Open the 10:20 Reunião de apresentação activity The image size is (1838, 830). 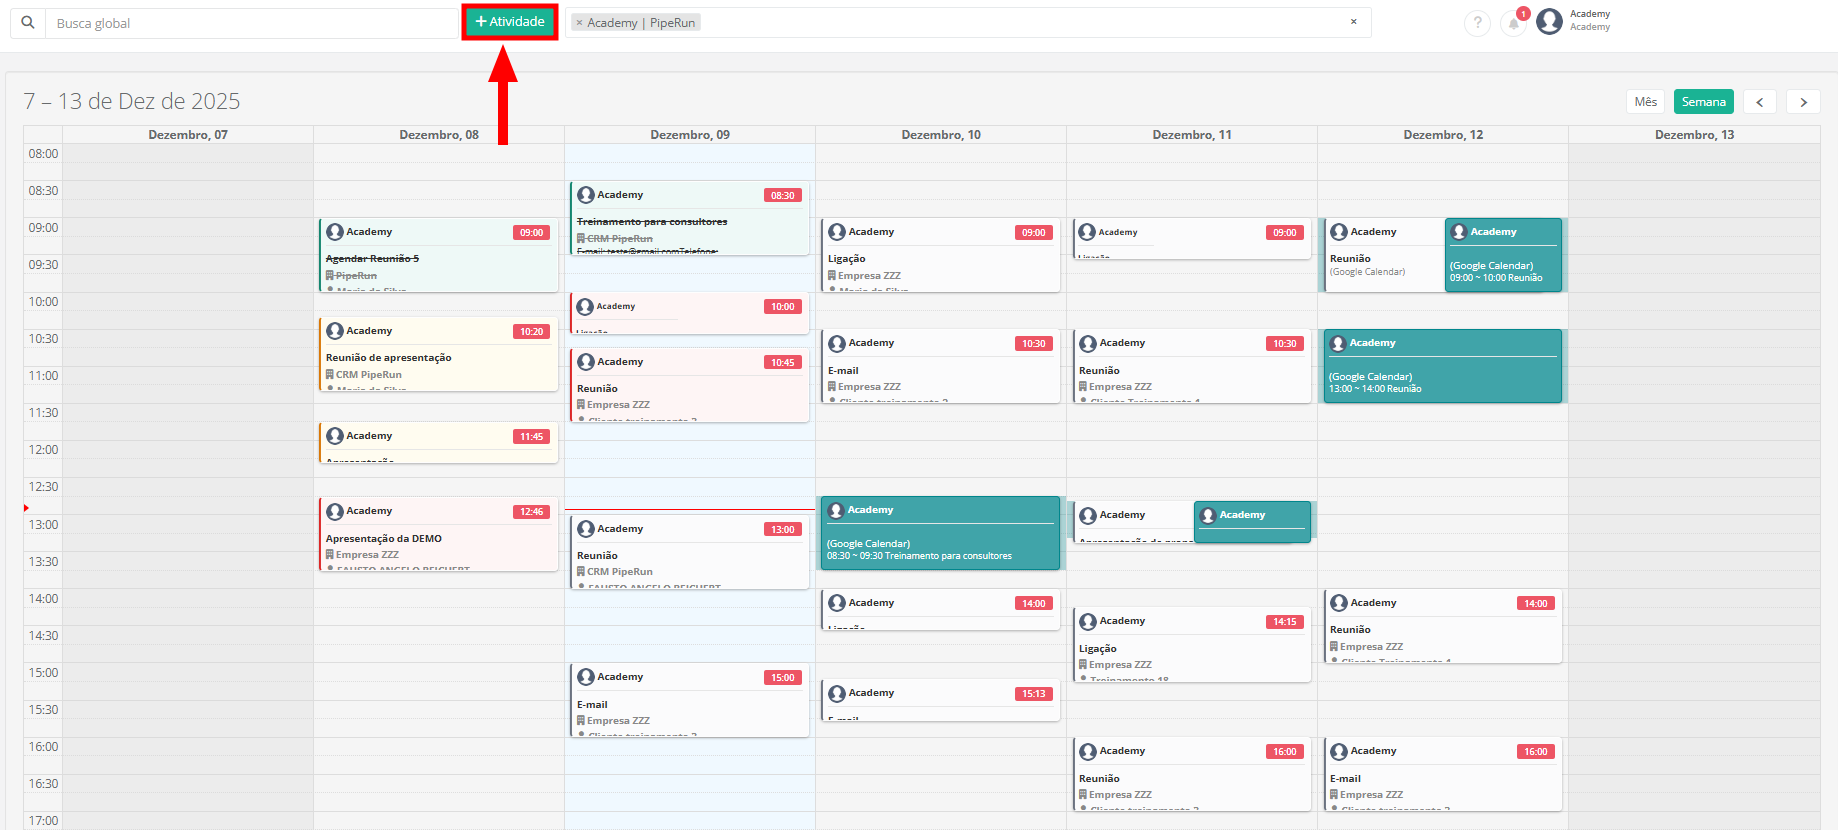pos(438,357)
